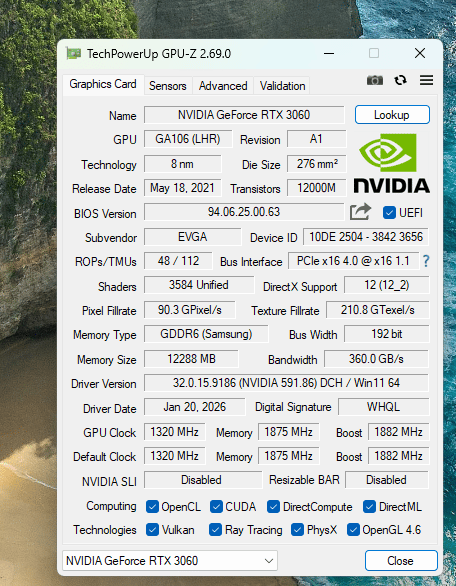Click the Bus Width value 192 bit
This screenshot has width=456, height=586.
click(386, 334)
